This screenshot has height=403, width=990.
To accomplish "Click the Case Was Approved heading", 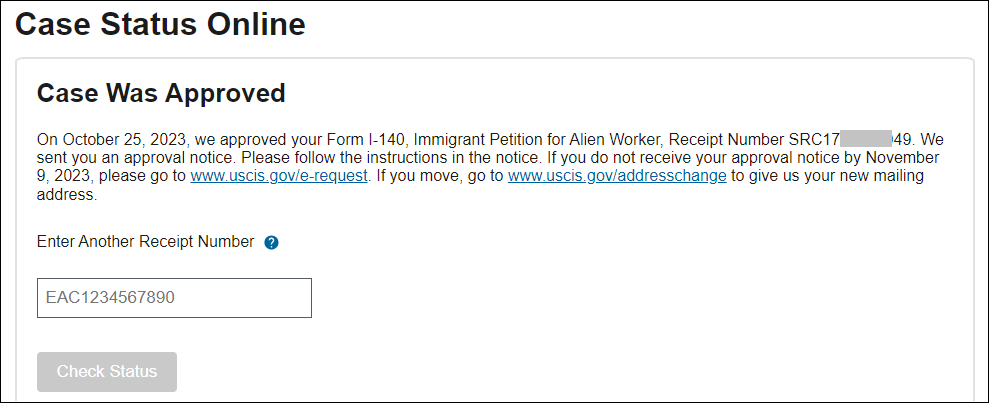I will tap(161, 94).
